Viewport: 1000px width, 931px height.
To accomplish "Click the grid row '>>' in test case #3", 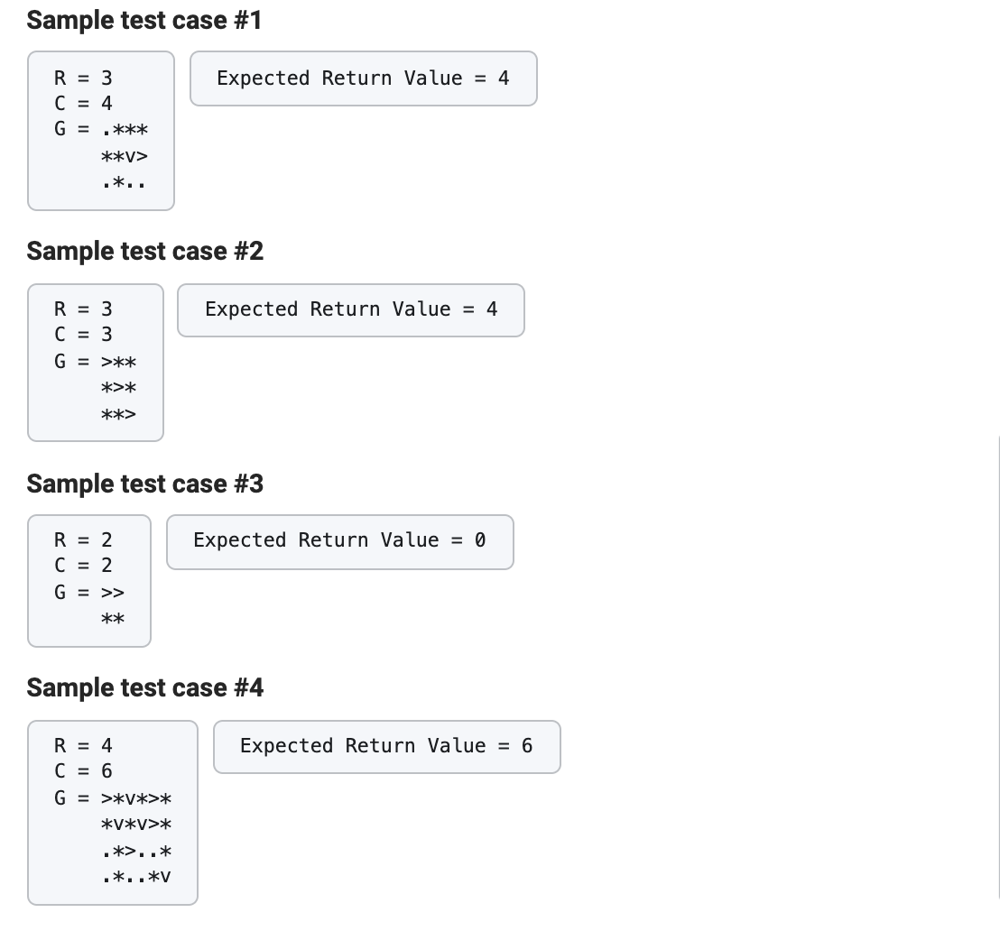I will tap(113, 592).
